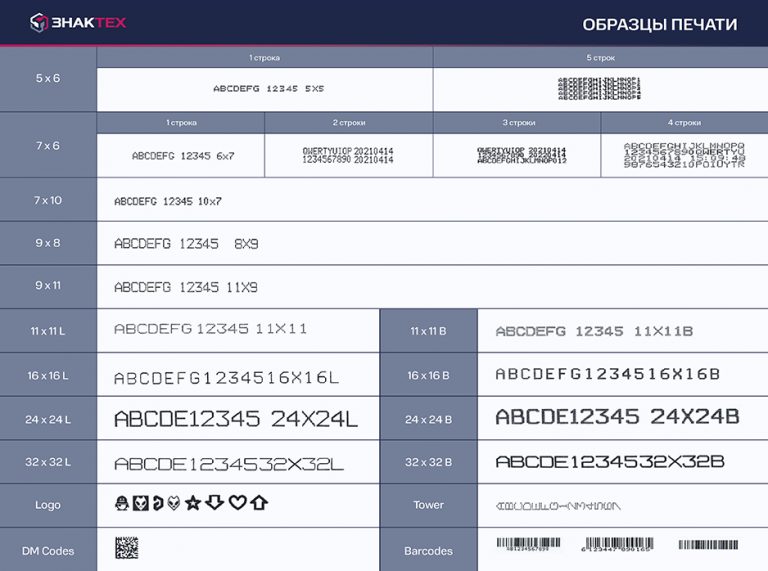The height and width of the screenshot is (571, 768).
Task: Click the Data Matrix code sample
Action: pos(127,547)
